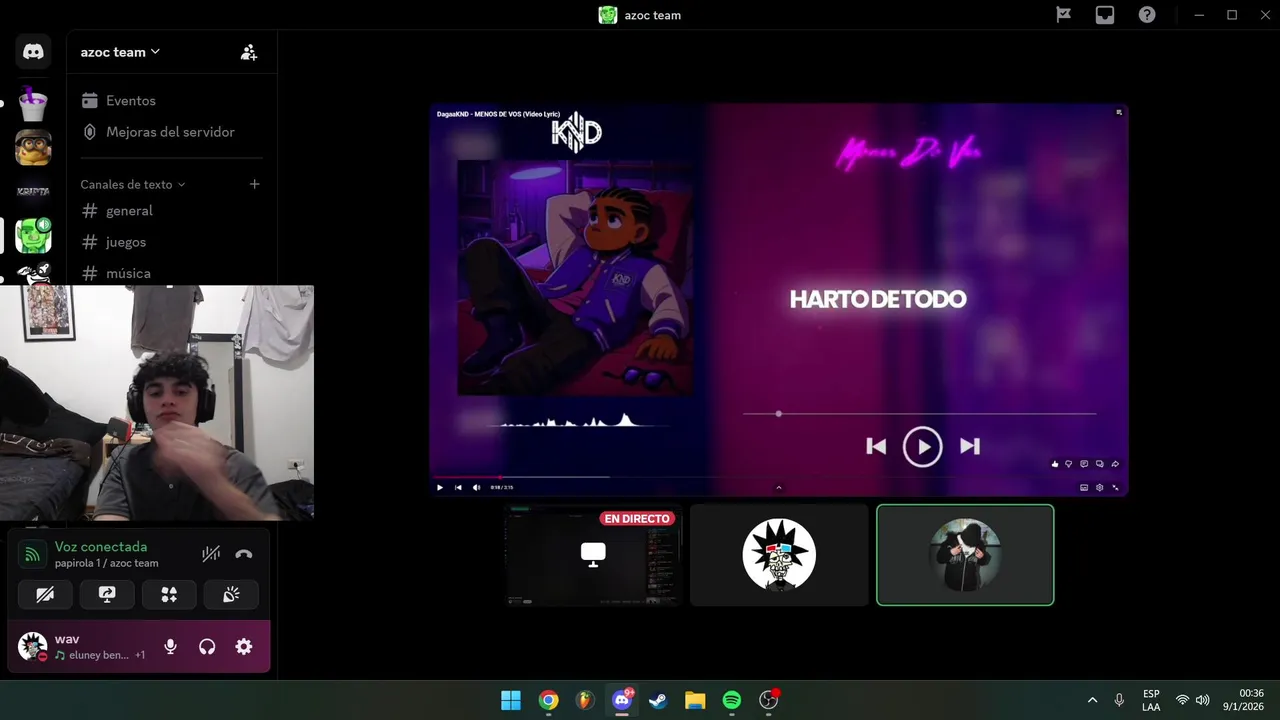This screenshot has width=1280, height=720.
Task: Switch ESP LAA keyboard layout
Action: pyautogui.click(x=1151, y=700)
